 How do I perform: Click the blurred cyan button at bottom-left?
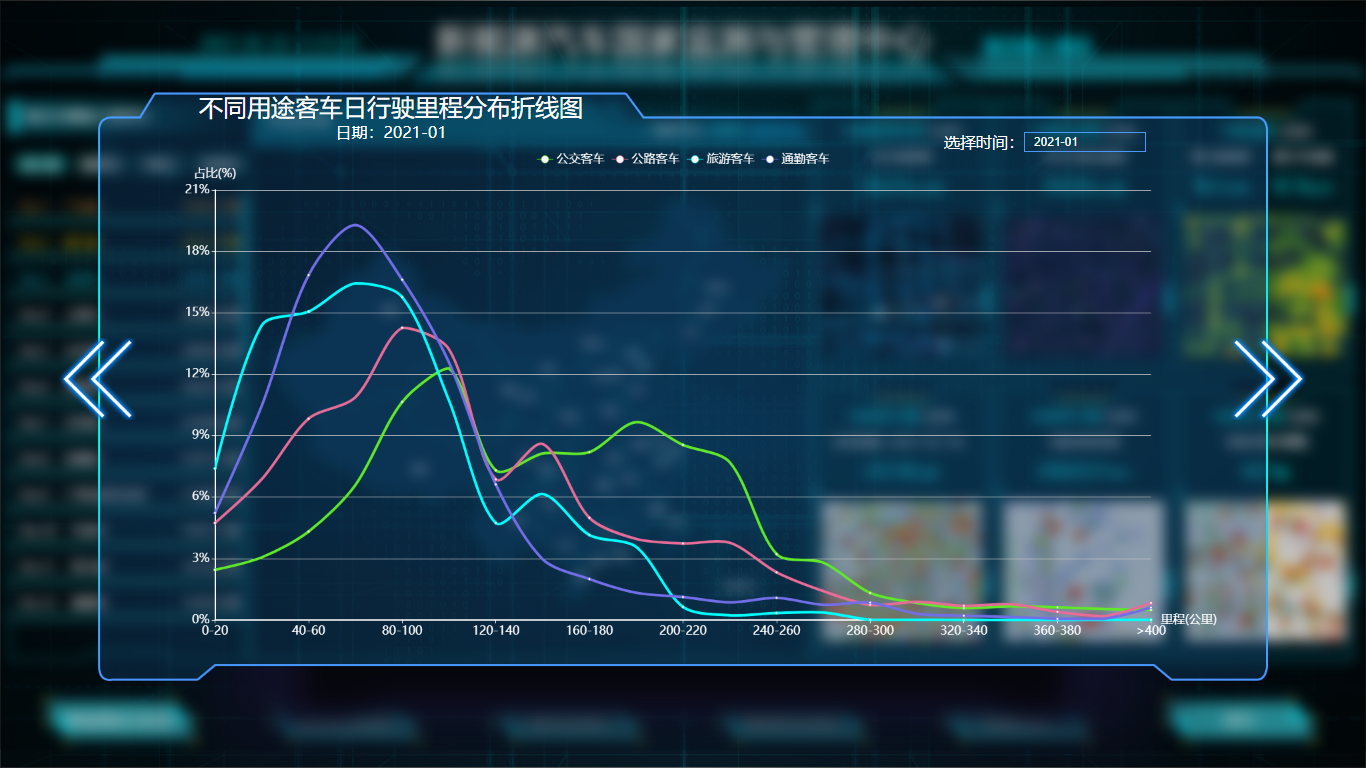click(118, 719)
